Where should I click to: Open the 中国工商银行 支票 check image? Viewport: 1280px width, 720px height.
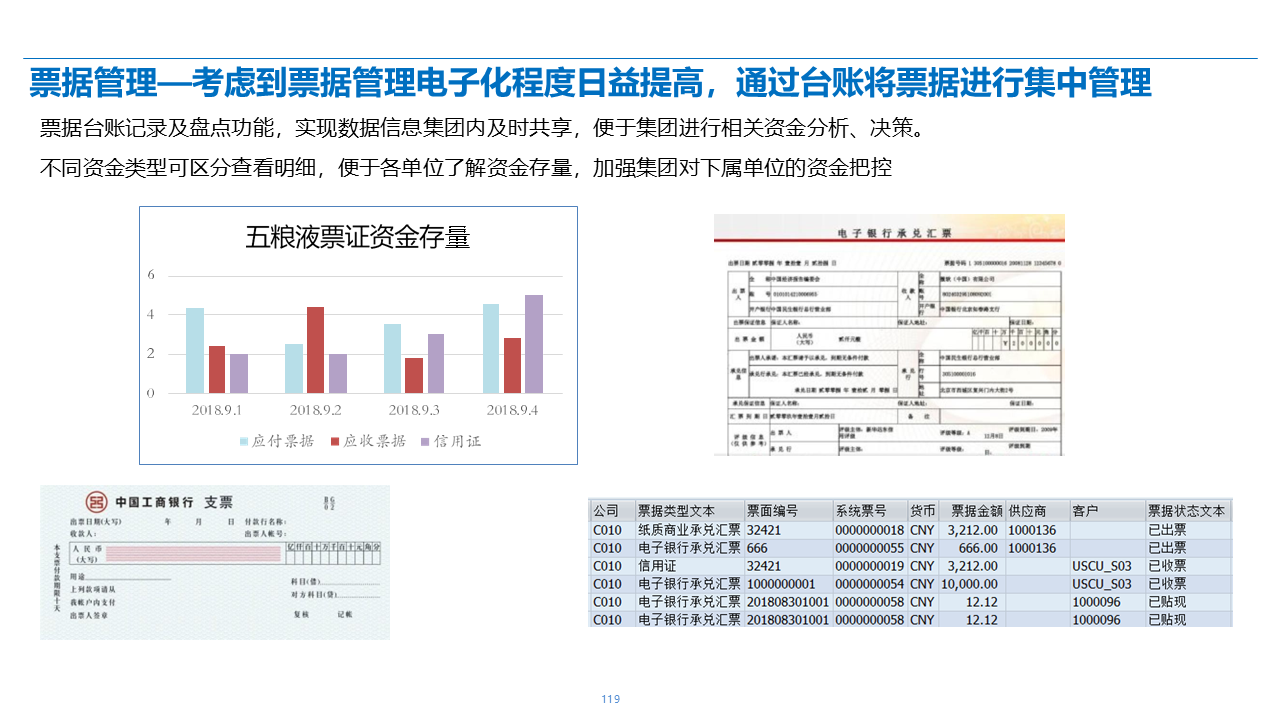point(215,562)
